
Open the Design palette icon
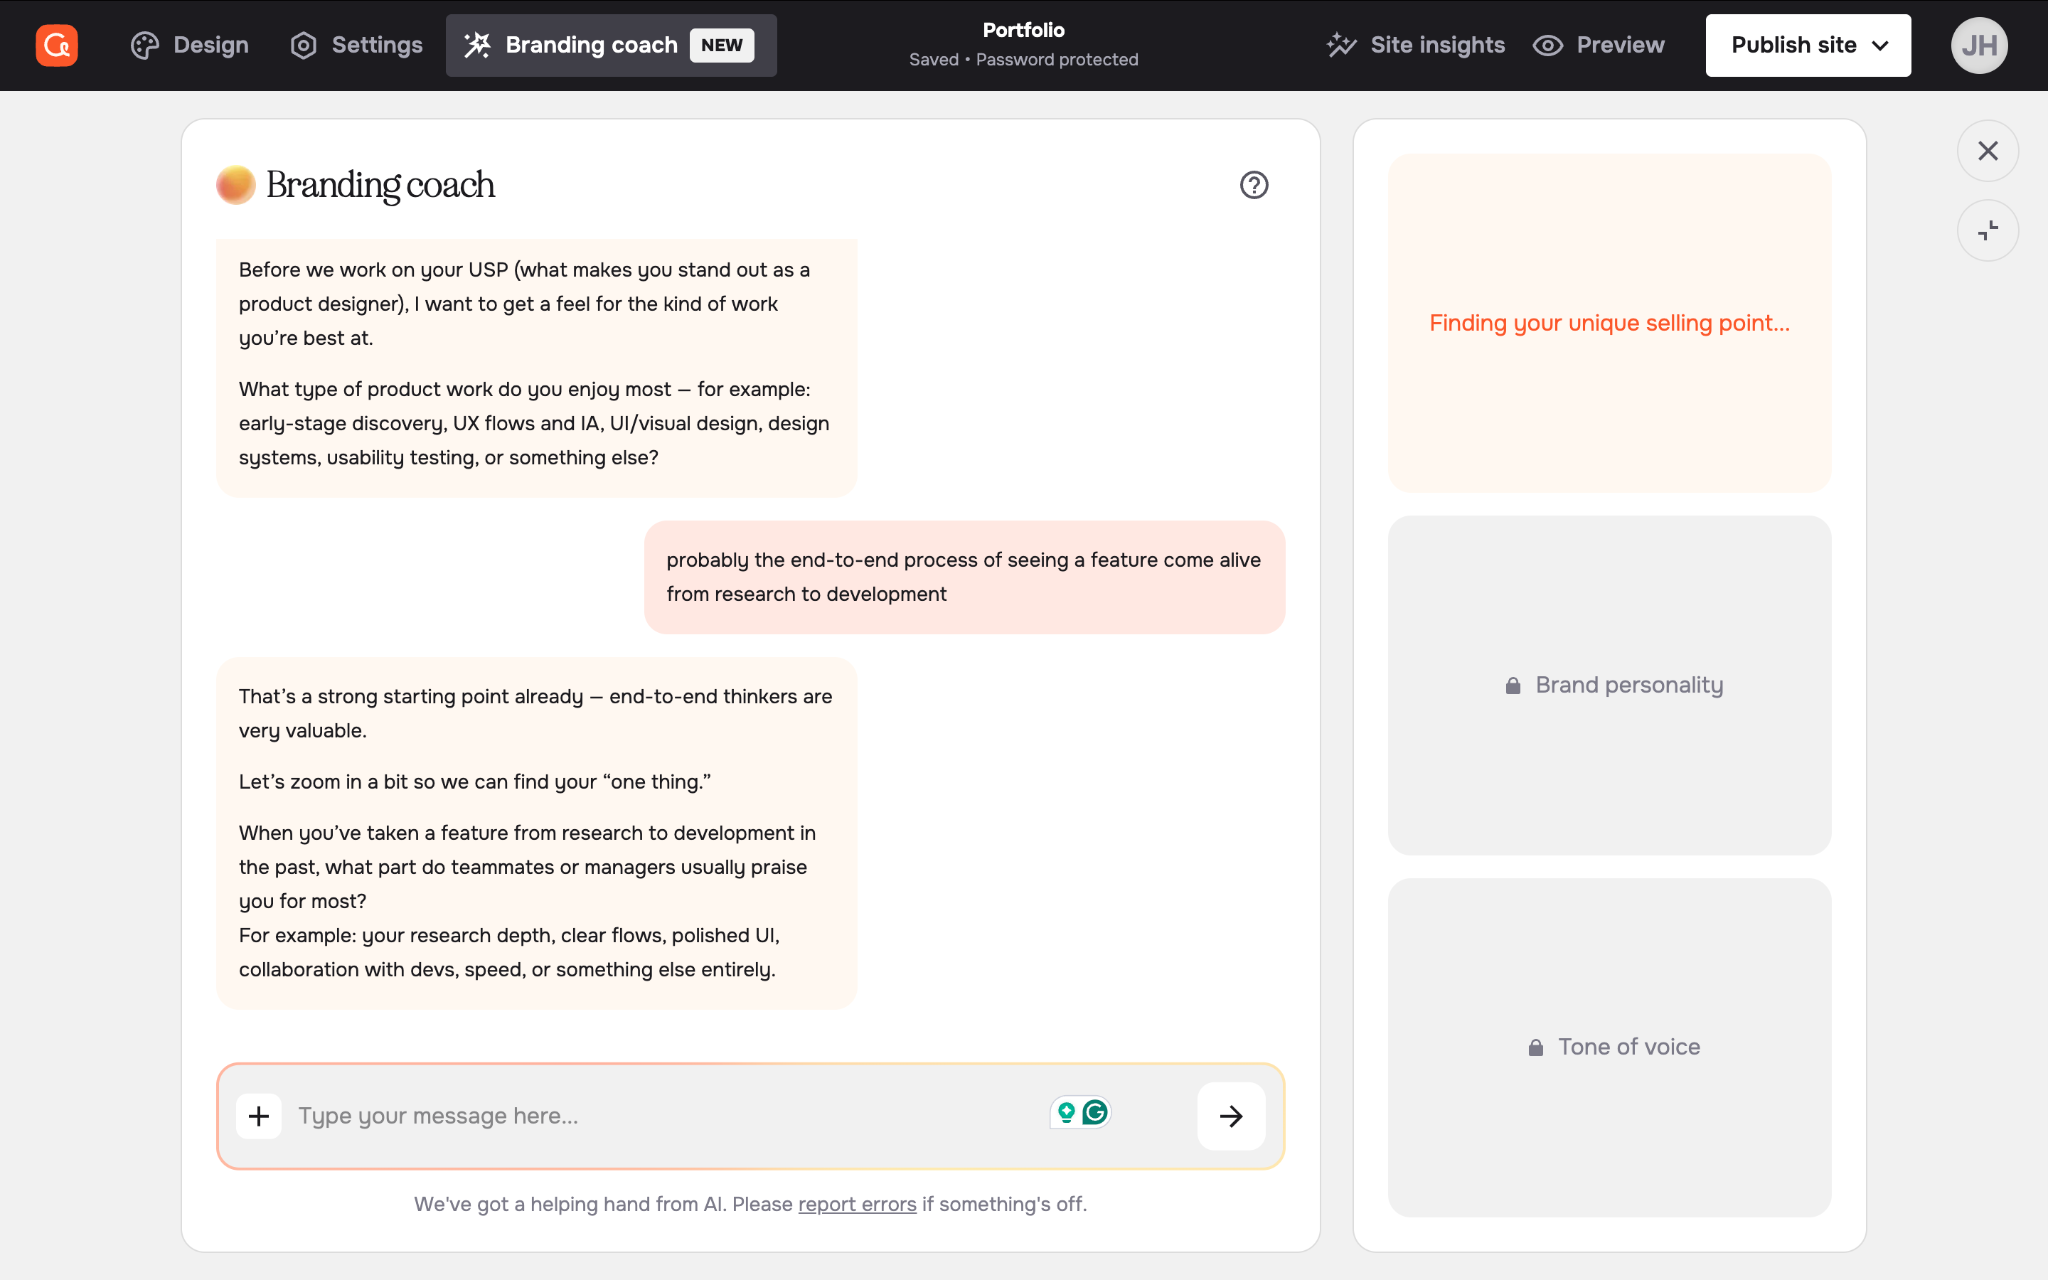[144, 45]
